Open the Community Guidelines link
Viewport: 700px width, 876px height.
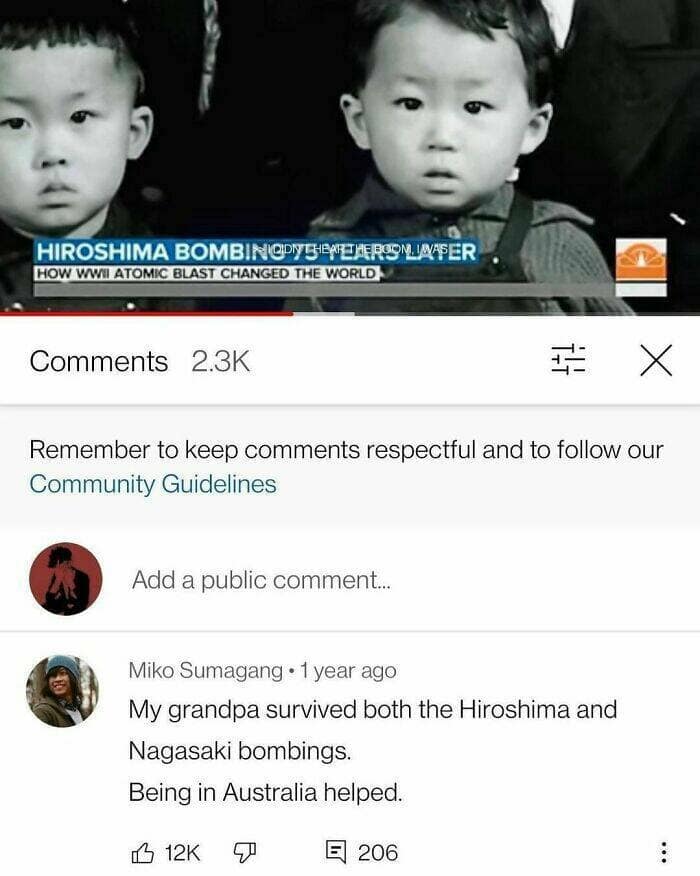(x=153, y=484)
